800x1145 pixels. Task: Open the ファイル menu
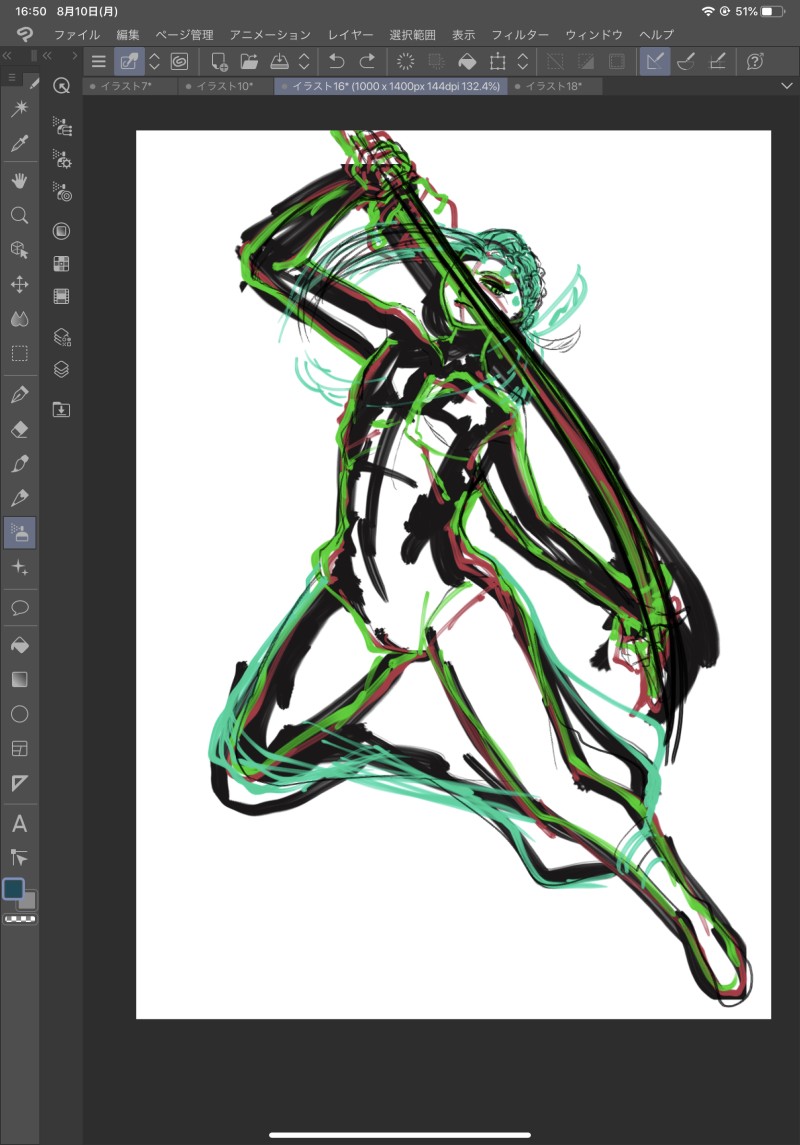77,34
